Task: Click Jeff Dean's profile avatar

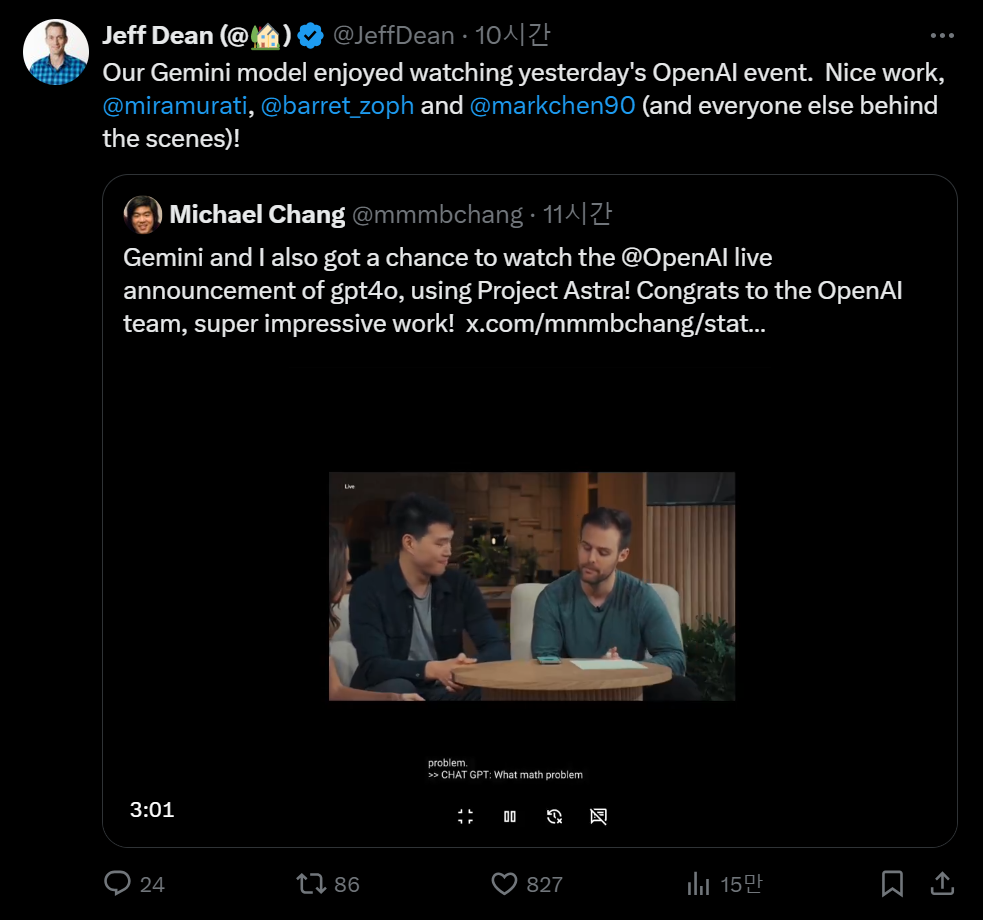Action: pyautogui.click(x=56, y=52)
